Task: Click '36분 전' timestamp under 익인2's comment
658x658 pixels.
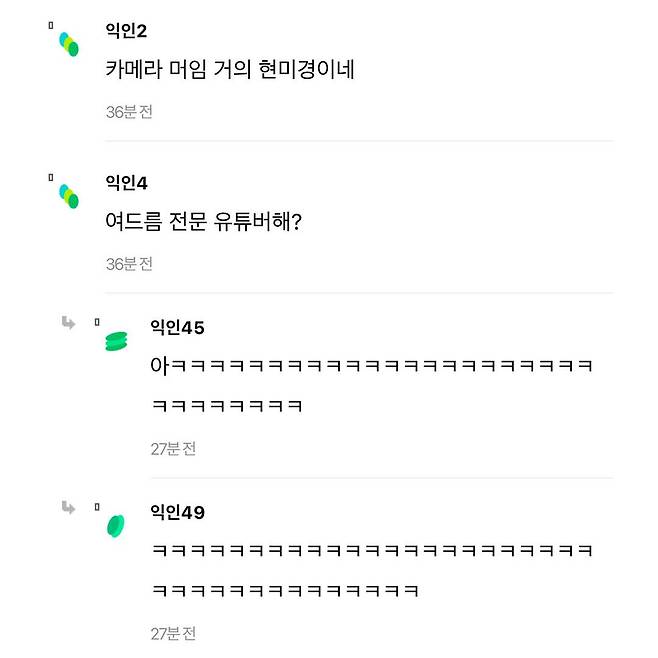Action: [x=129, y=112]
